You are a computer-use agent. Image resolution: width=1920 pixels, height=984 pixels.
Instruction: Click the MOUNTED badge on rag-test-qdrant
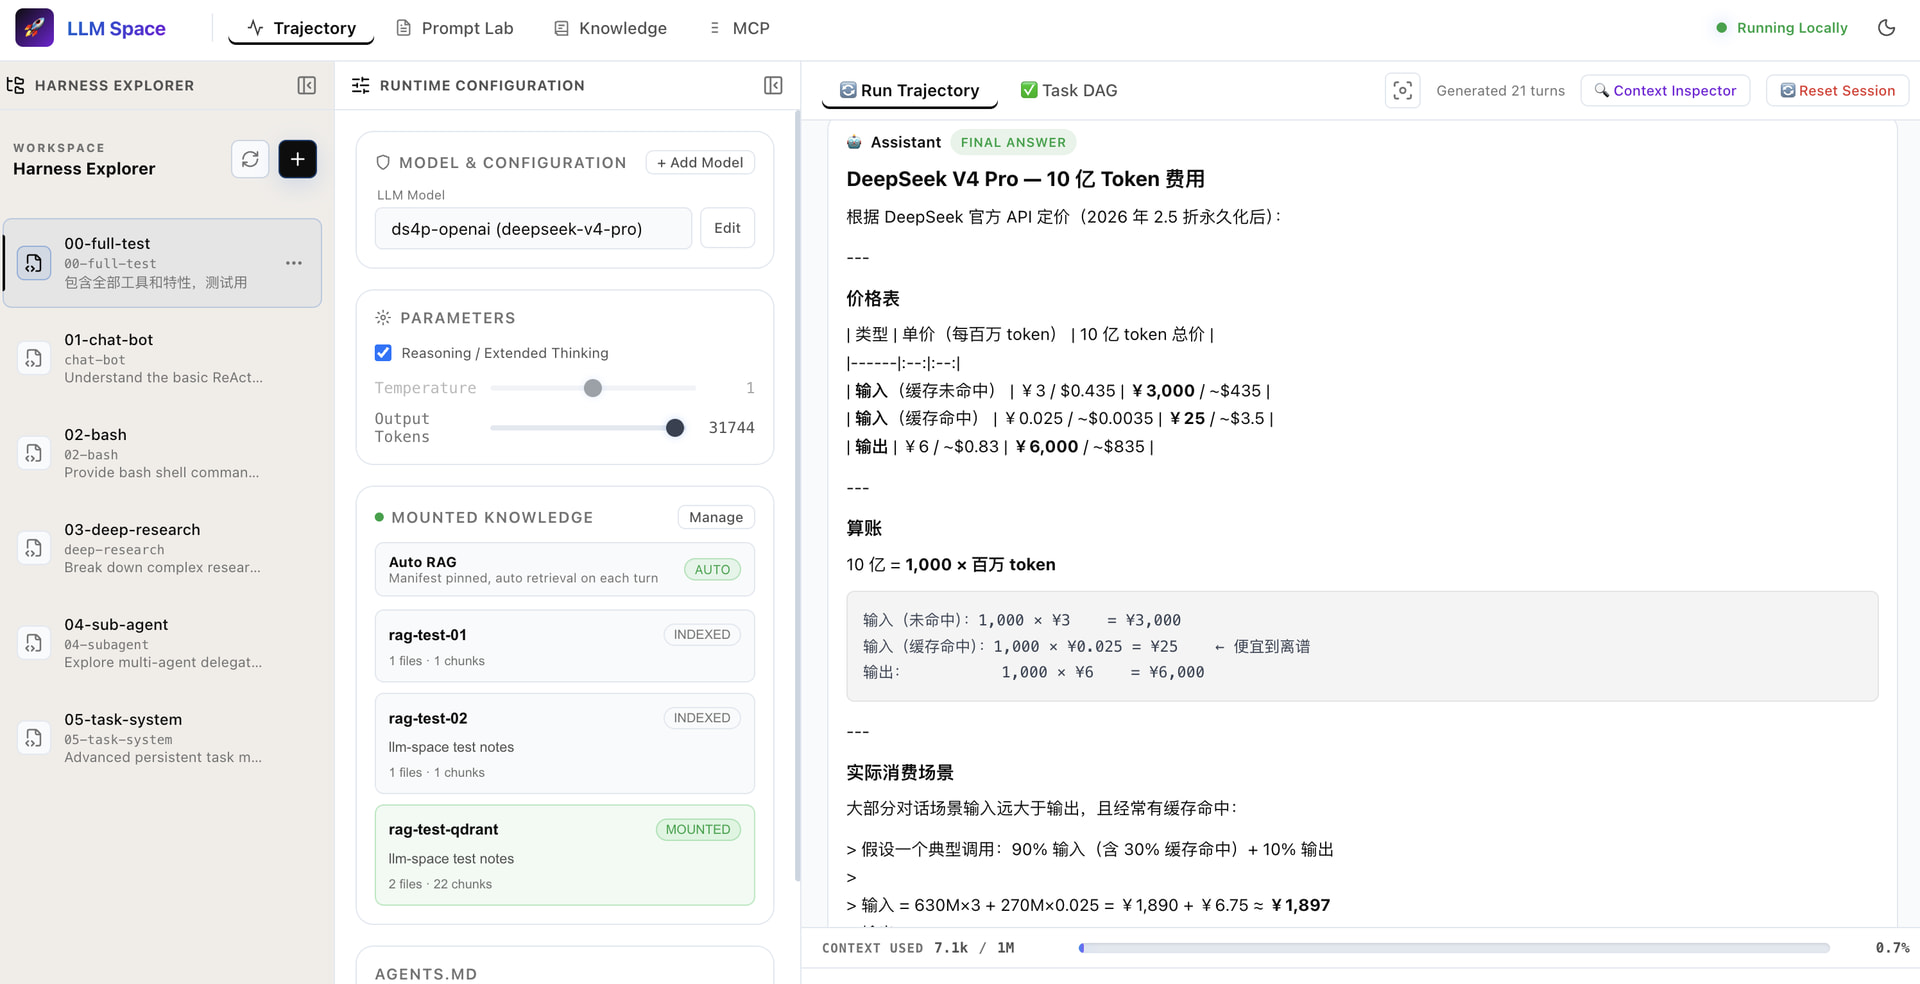(x=698, y=830)
